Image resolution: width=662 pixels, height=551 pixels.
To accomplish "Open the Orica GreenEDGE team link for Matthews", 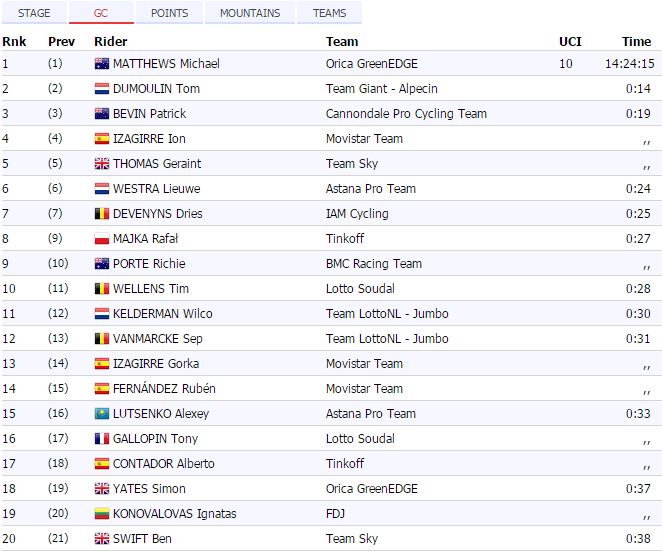I will click(x=372, y=64).
